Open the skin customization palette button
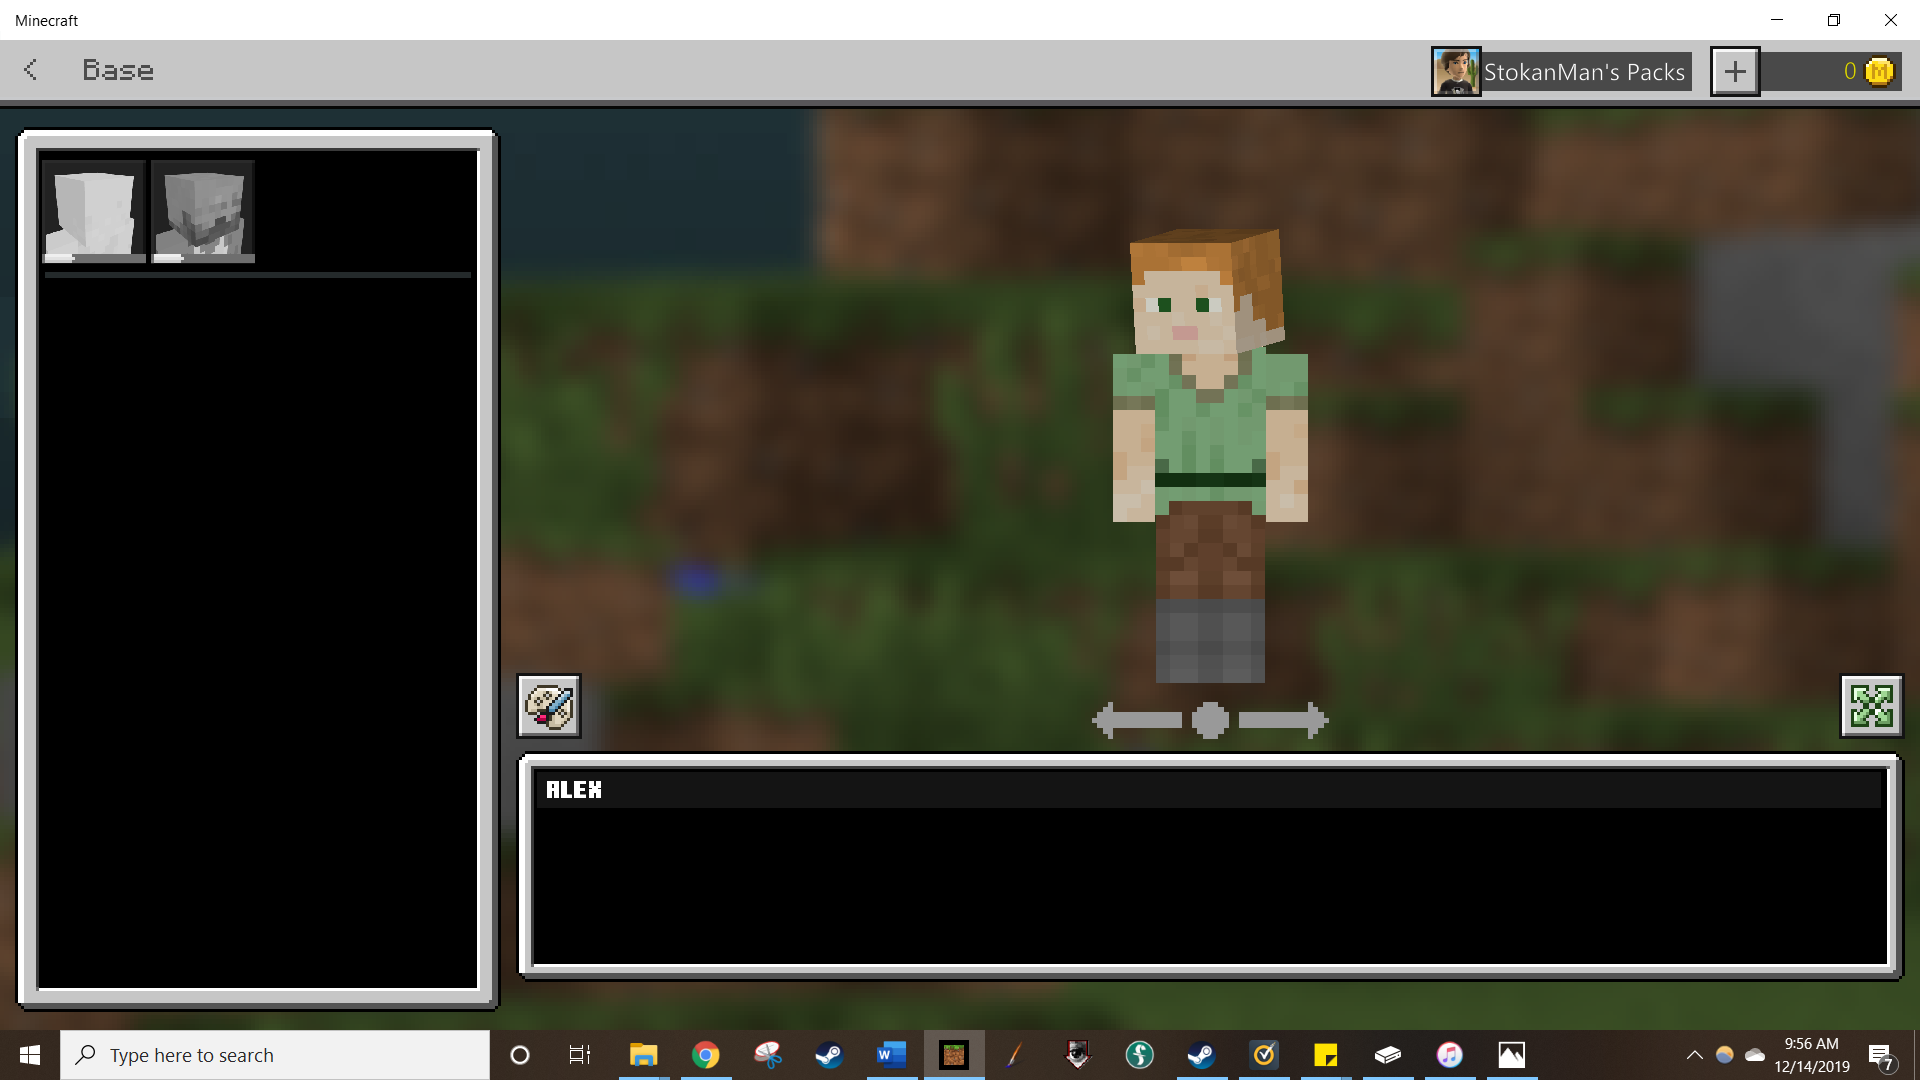 (549, 706)
